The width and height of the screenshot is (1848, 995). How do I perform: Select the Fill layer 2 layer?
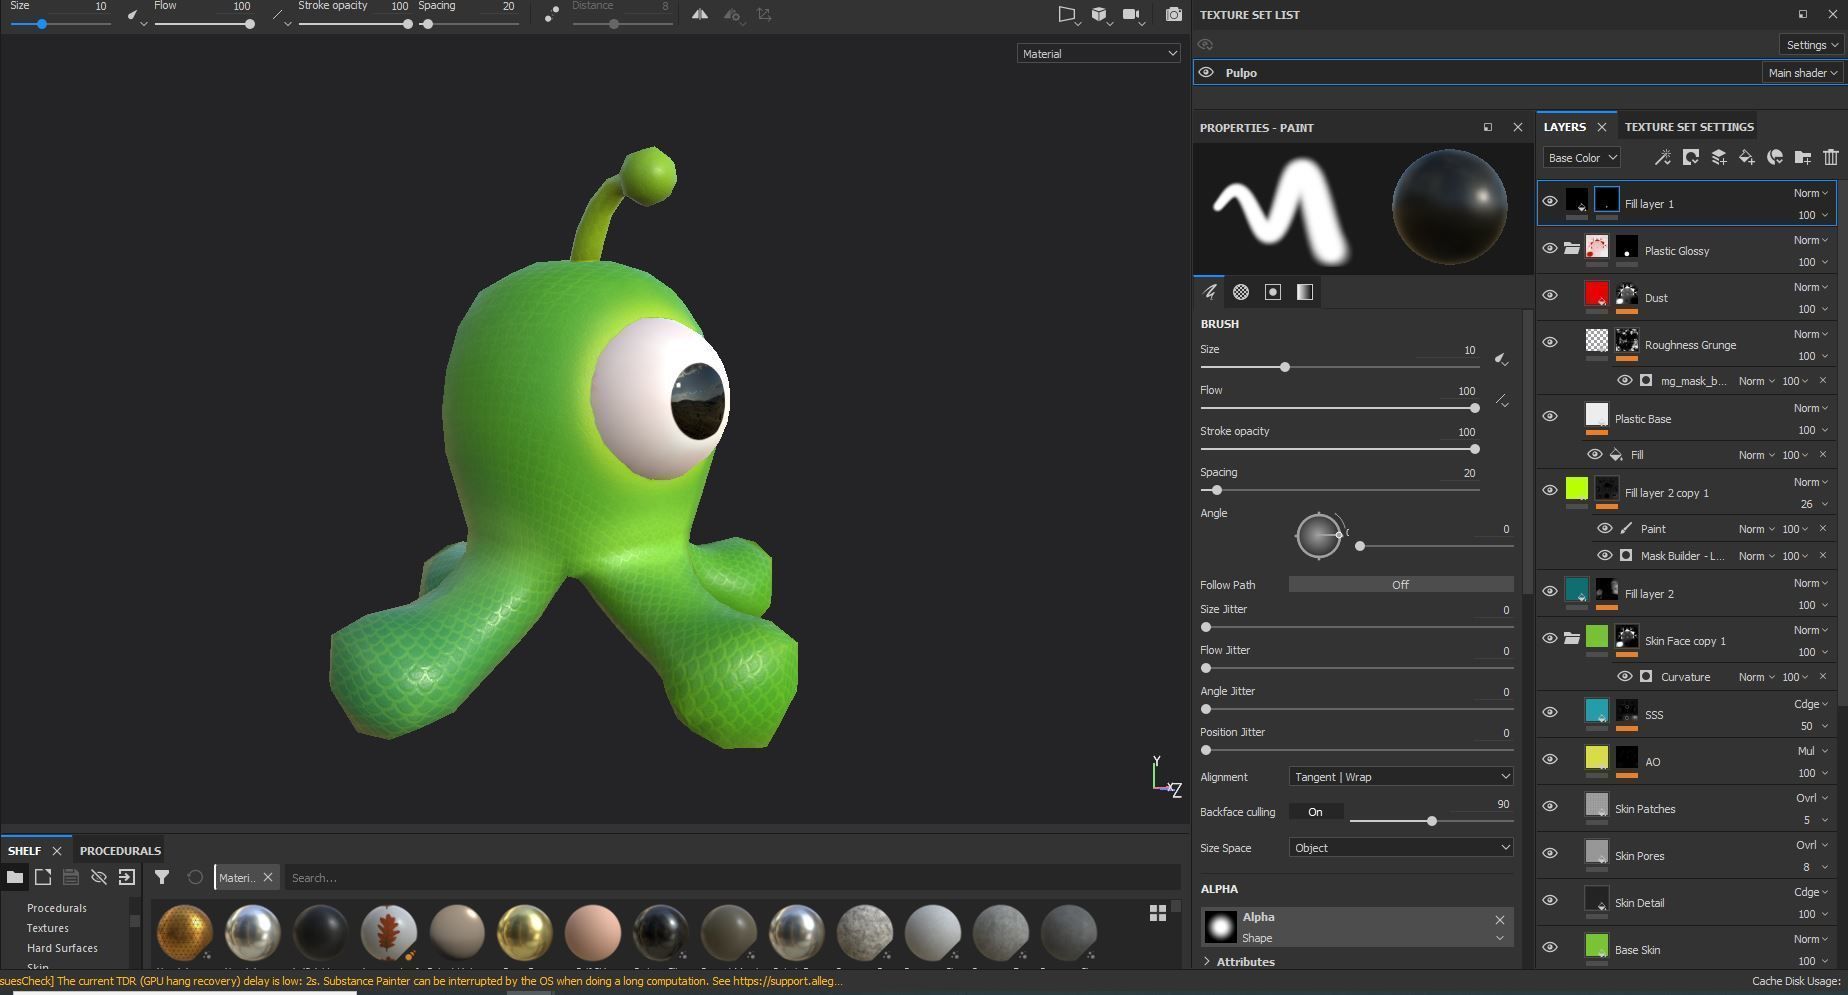(1686, 593)
